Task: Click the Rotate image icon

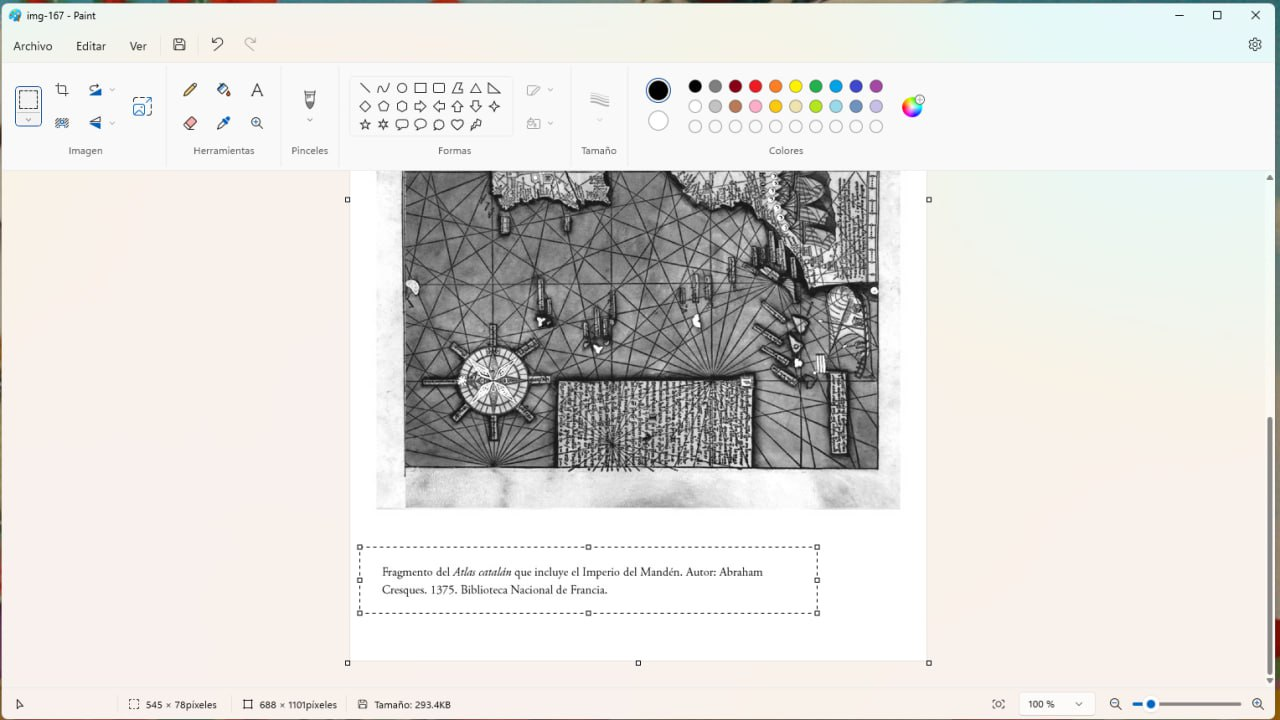Action: click(x=95, y=90)
